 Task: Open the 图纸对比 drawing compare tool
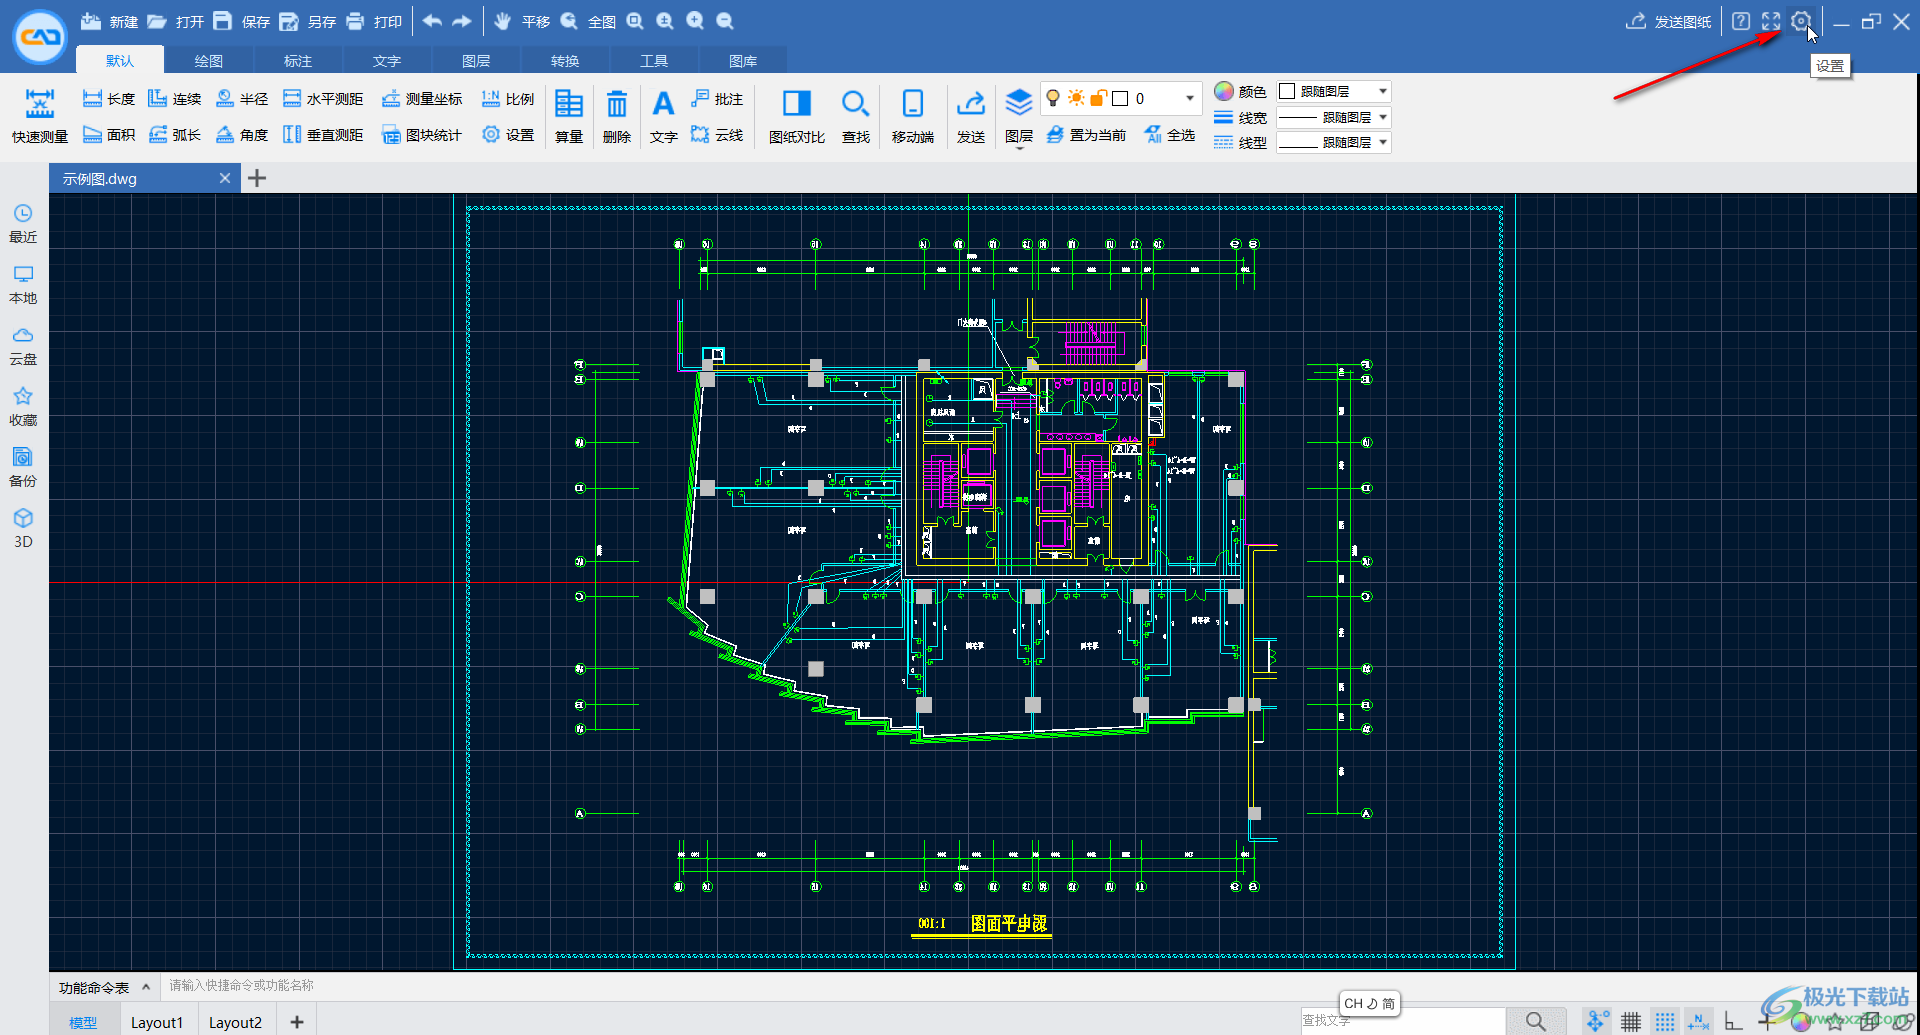pos(797,116)
